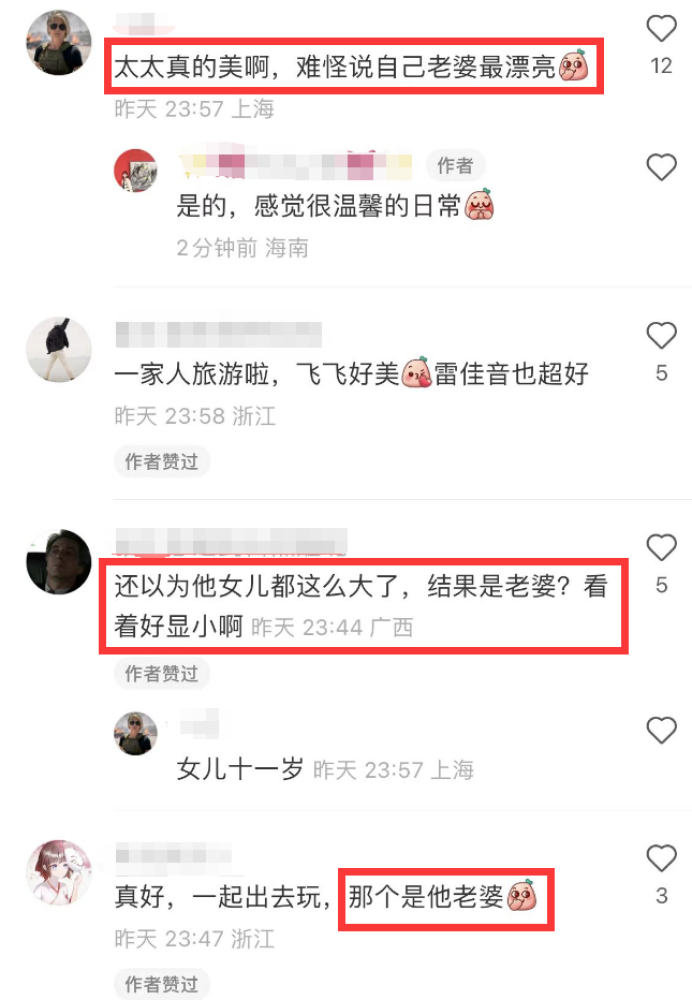Click blurred username of the author reply
692x1000 pixels.
pyautogui.click(x=295, y=166)
